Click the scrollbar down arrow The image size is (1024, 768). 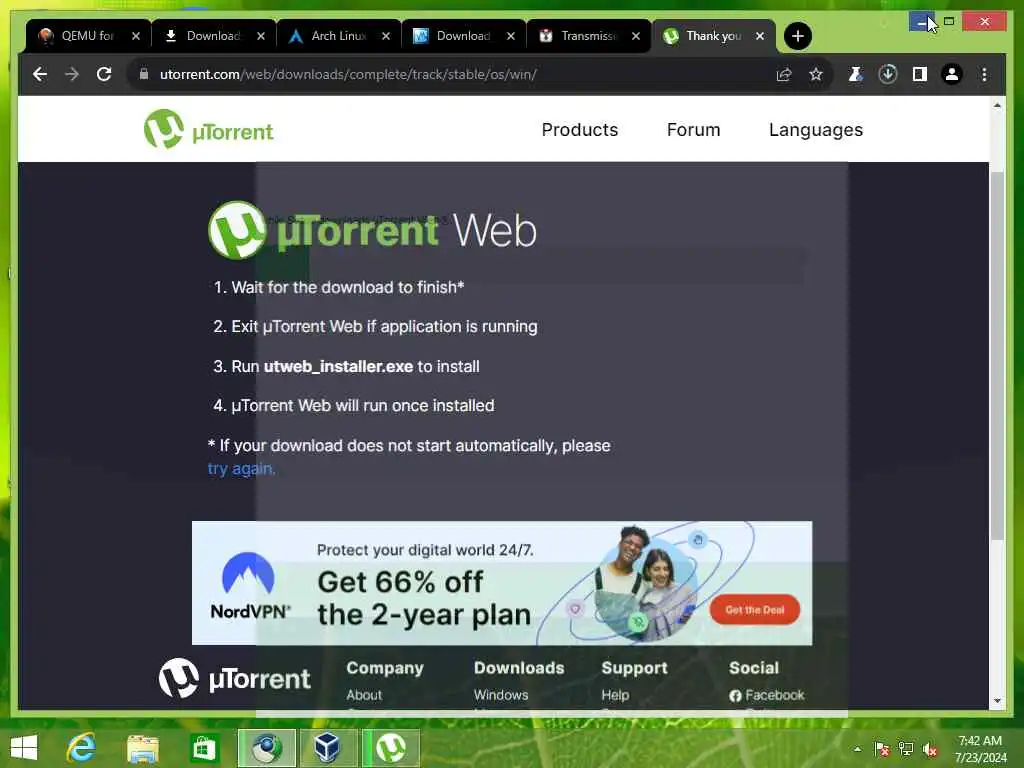[x=997, y=701]
